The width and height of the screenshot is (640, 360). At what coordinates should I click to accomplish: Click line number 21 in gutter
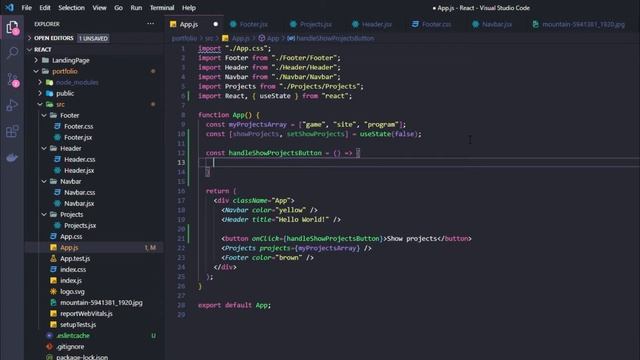tap(181, 238)
